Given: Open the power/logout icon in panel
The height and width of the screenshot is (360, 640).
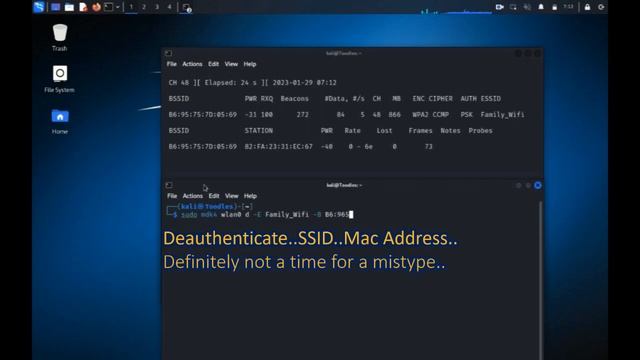Looking at the screenshot, I should (x=601, y=7).
